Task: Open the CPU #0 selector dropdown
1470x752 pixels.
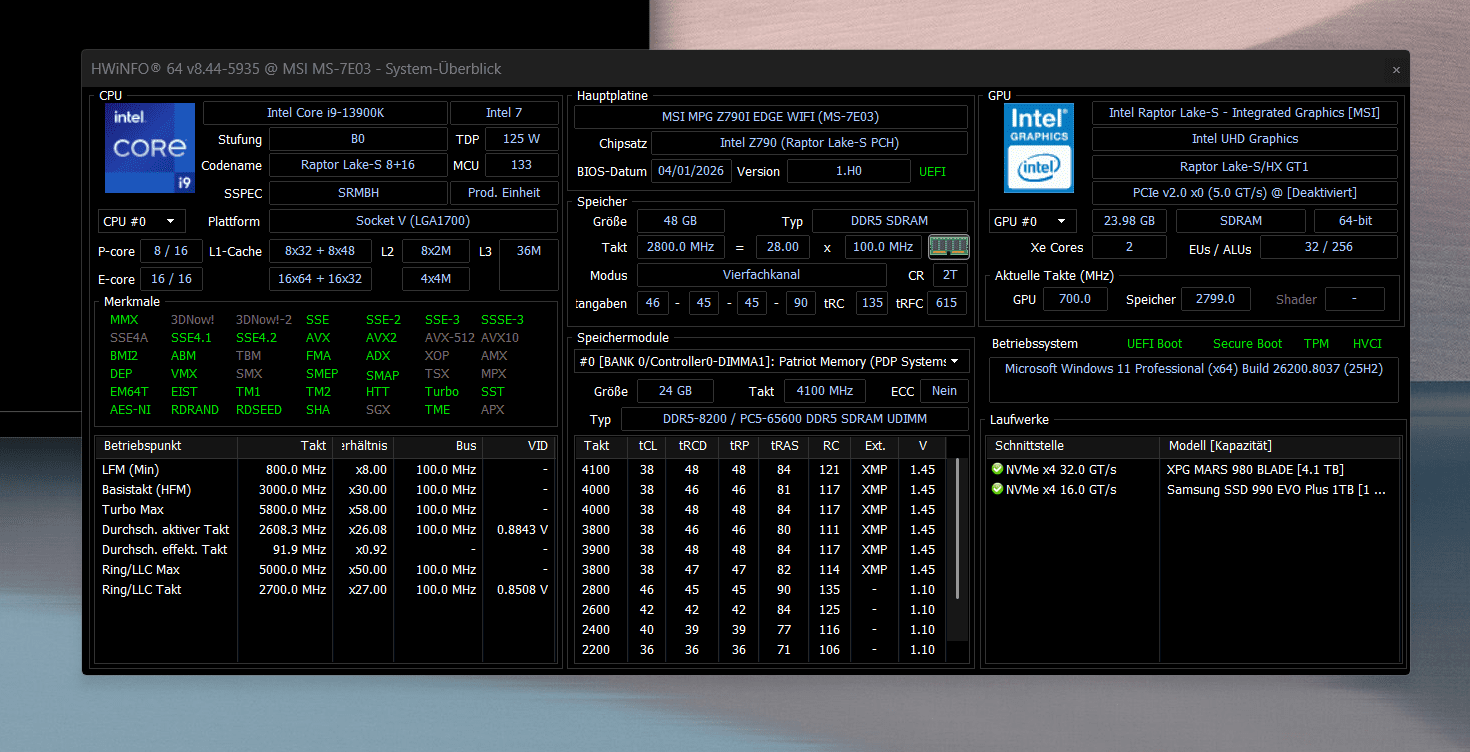Action: click(x=142, y=221)
